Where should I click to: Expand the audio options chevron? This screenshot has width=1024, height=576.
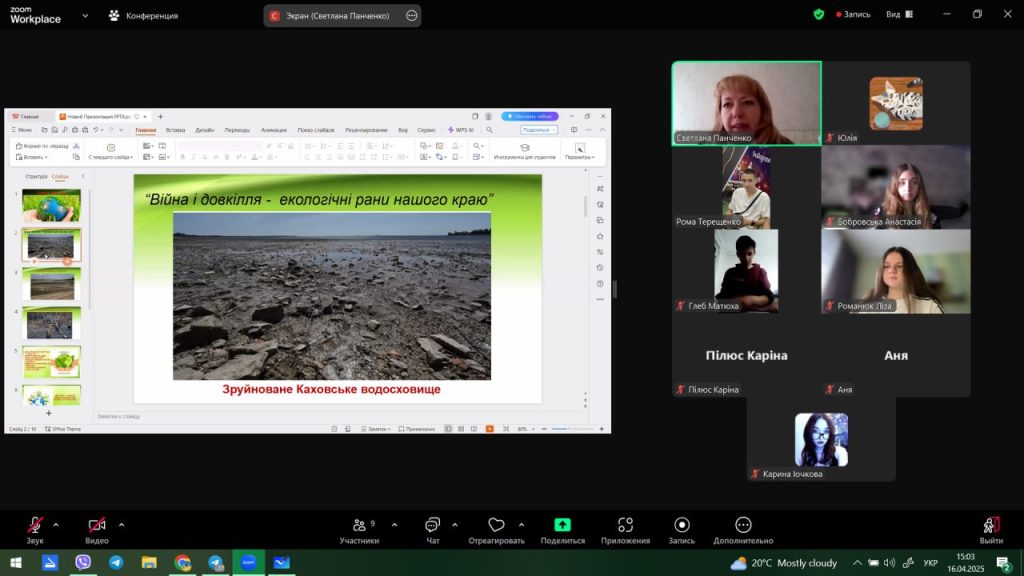click(x=56, y=524)
